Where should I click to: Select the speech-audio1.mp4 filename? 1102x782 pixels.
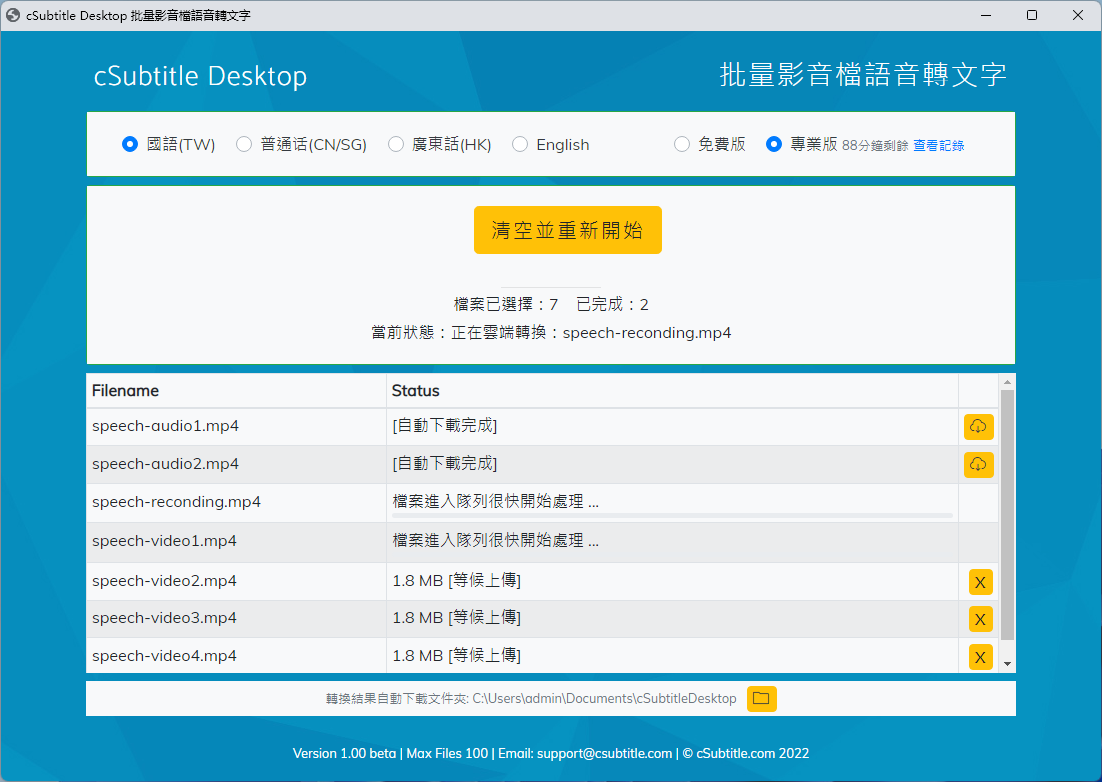click(165, 426)
